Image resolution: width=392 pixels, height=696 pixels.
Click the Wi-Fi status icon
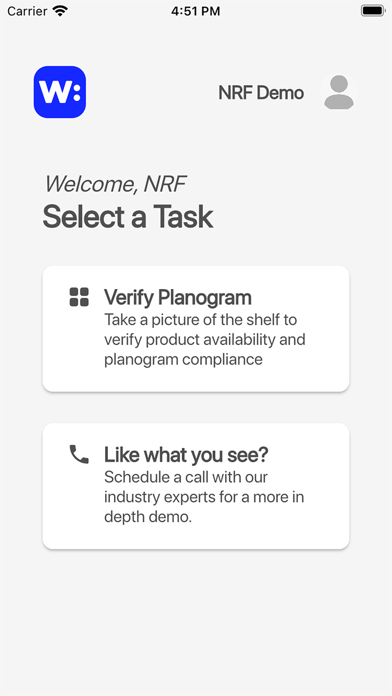[x=59, y=11]
